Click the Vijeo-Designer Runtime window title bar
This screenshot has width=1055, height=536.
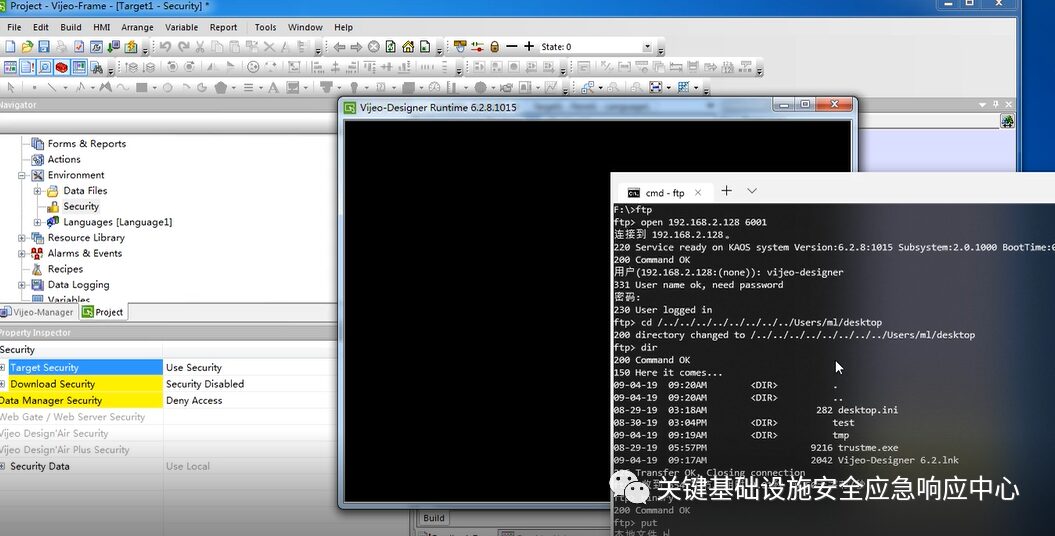pyautogui.click(x=558, y=107)
